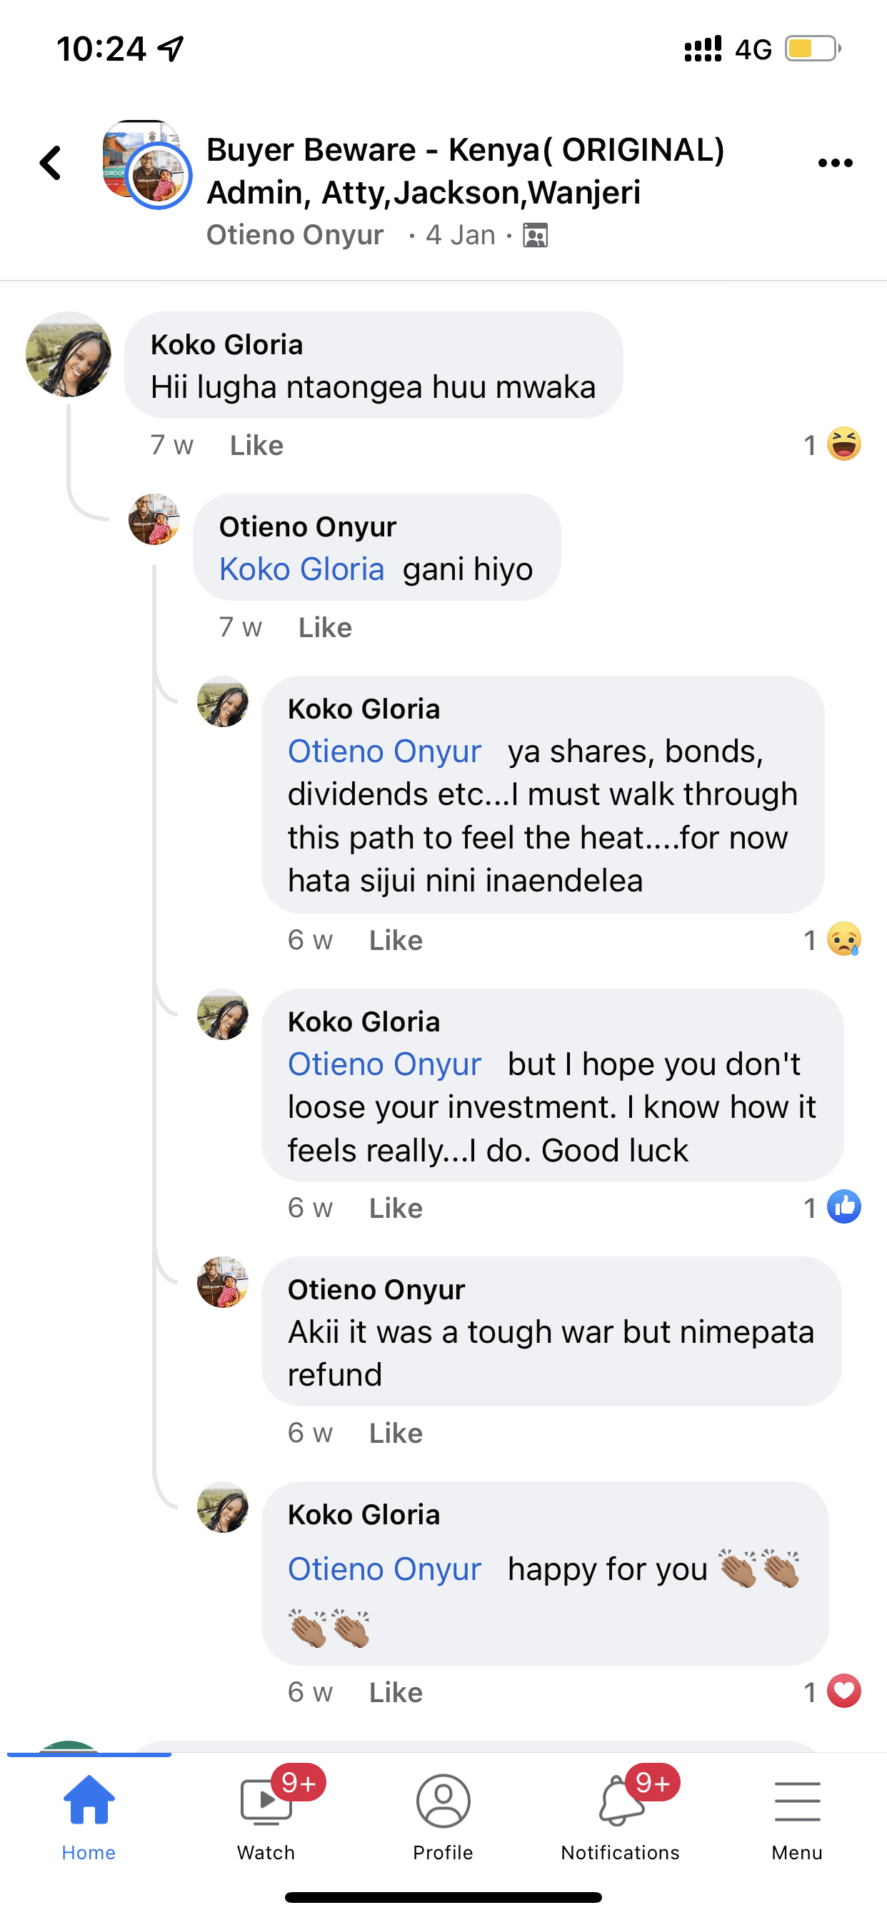Open the Profile tab
The width and height of the screenshot is (887, 1920).
[443, 1814]
